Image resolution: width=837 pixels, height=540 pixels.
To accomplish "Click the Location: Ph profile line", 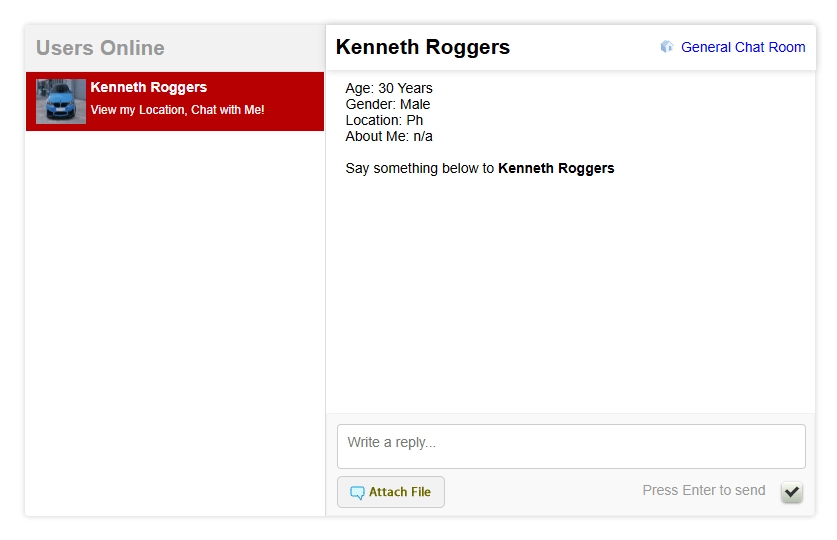I will [x=384, y=120].
